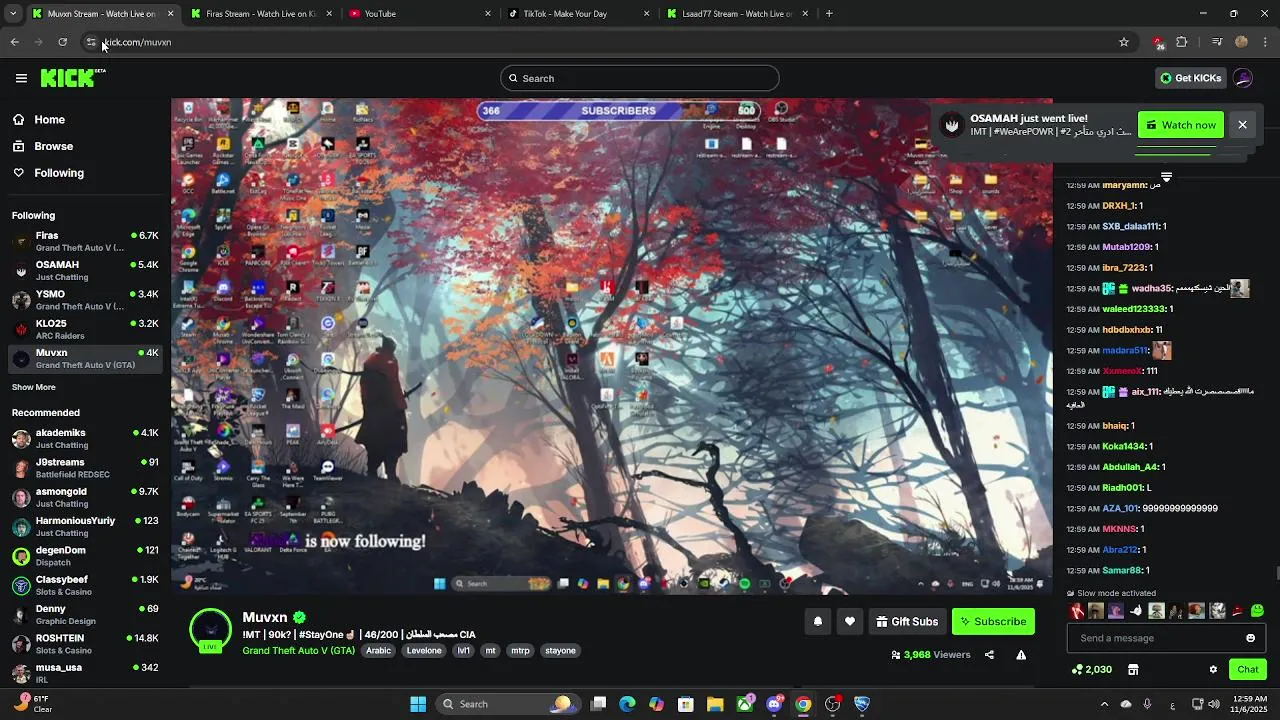The height and width of the screenshot is (720, 1280).
Task: Click the microphone icon in the system tray
Action: coord(1147,704)
